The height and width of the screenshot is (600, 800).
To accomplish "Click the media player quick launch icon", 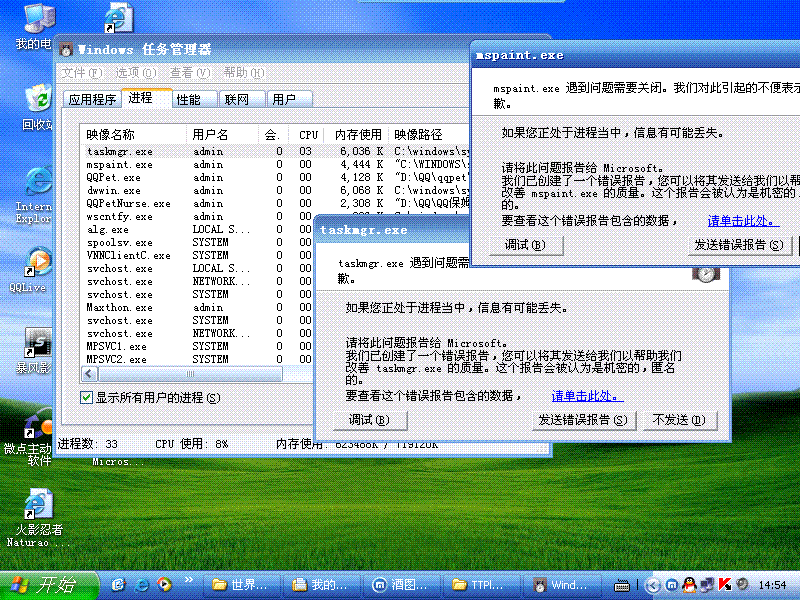I will coord(164,584).
